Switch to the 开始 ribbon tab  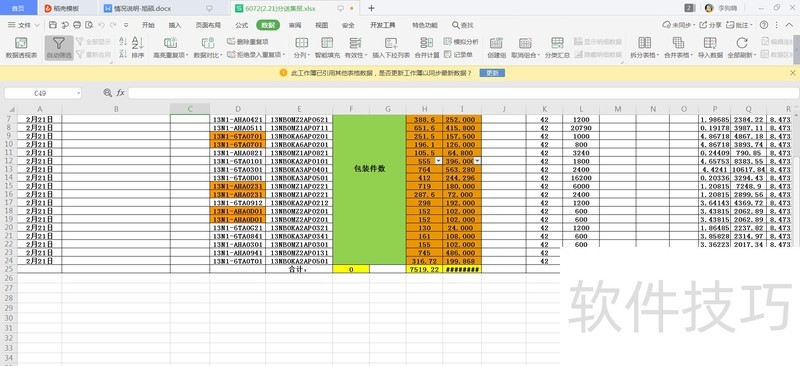click(148, 25)
